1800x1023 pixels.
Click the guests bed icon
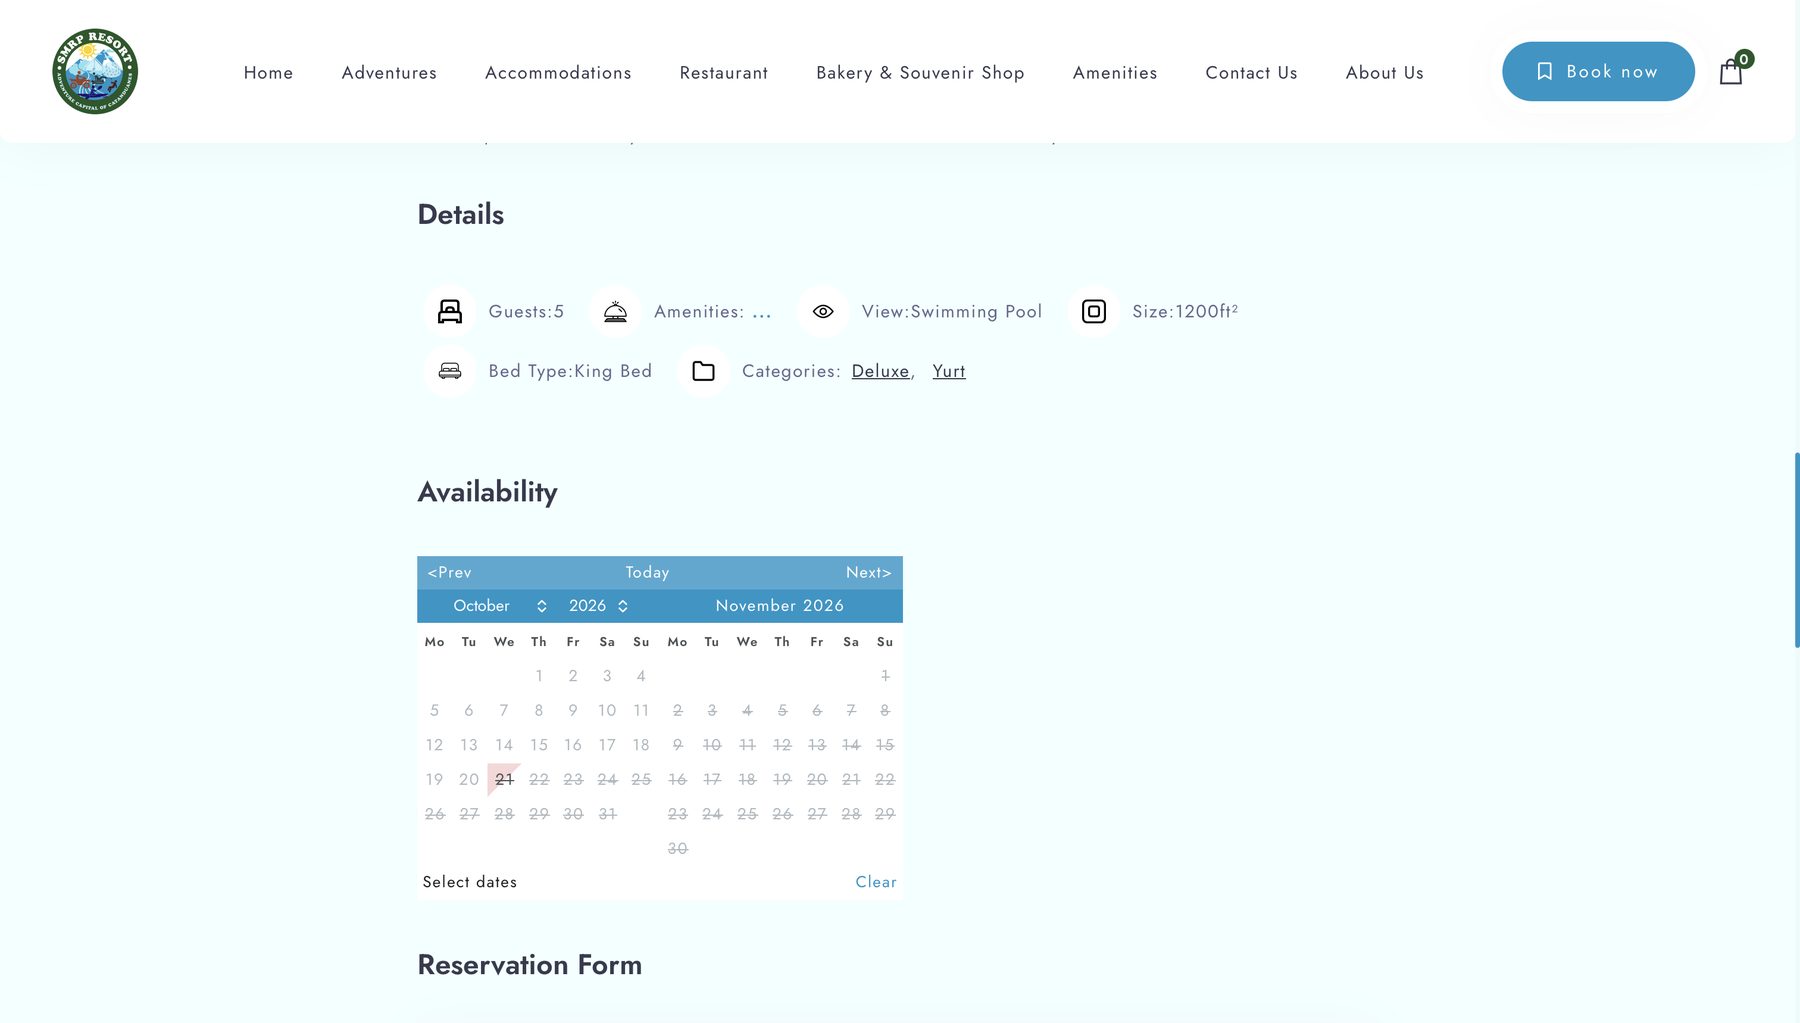(450, 312)
